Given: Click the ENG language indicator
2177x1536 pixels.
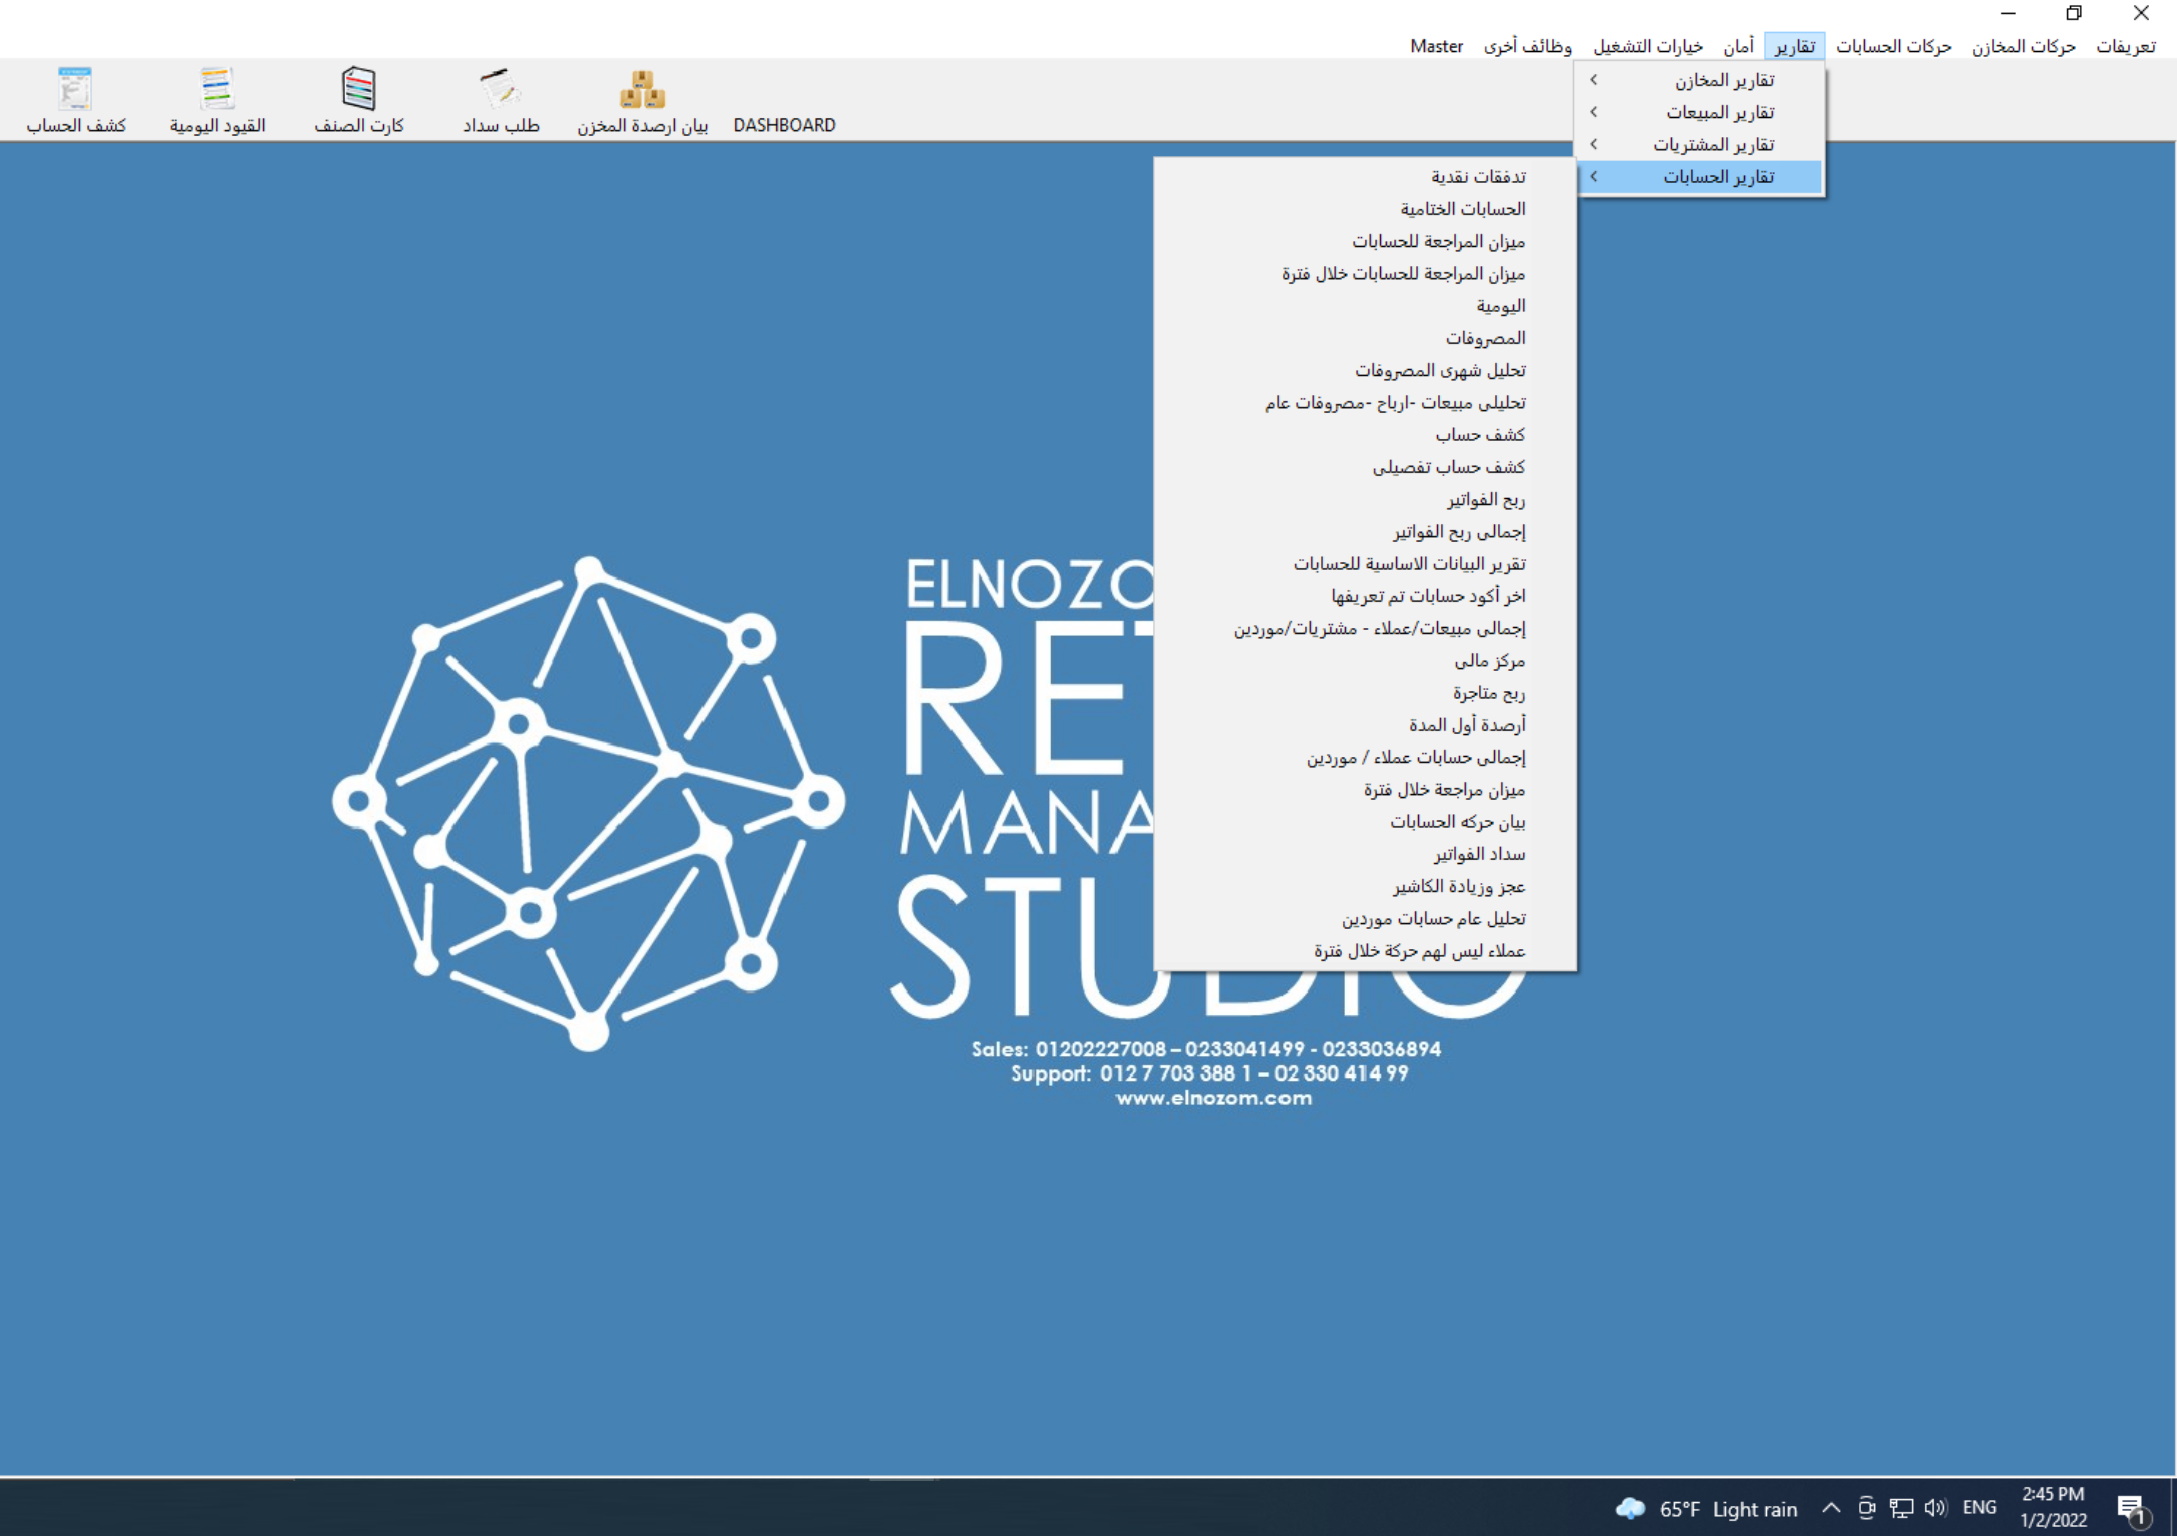Looking at the screenshot, I should coord(1979,1508).
